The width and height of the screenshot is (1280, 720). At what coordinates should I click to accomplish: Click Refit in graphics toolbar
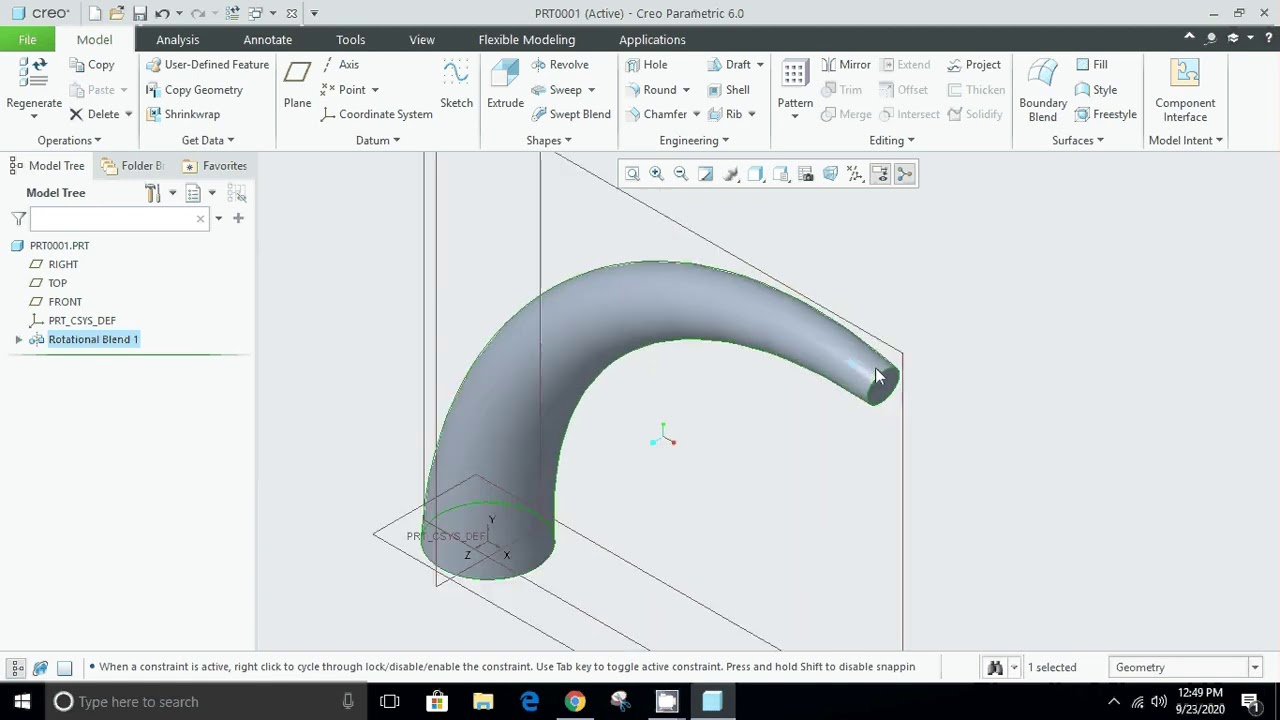pyautogui.click(x=632, y=174)
